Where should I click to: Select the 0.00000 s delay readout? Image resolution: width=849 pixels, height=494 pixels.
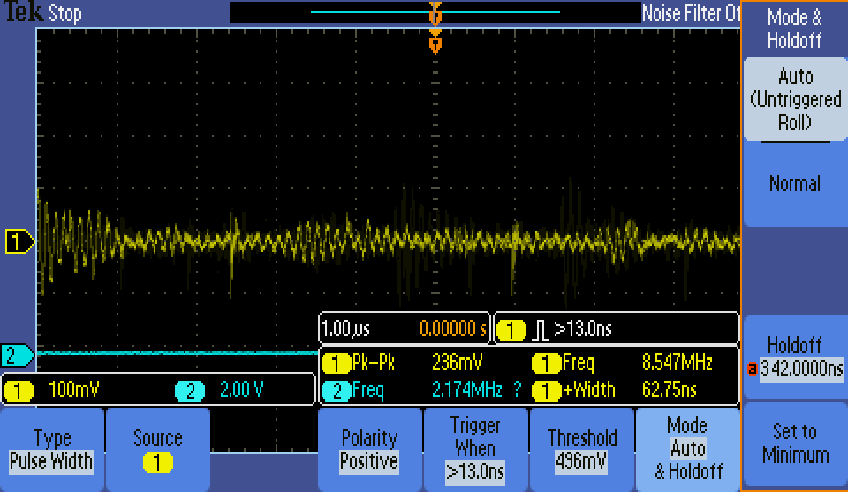coord(453,328)
